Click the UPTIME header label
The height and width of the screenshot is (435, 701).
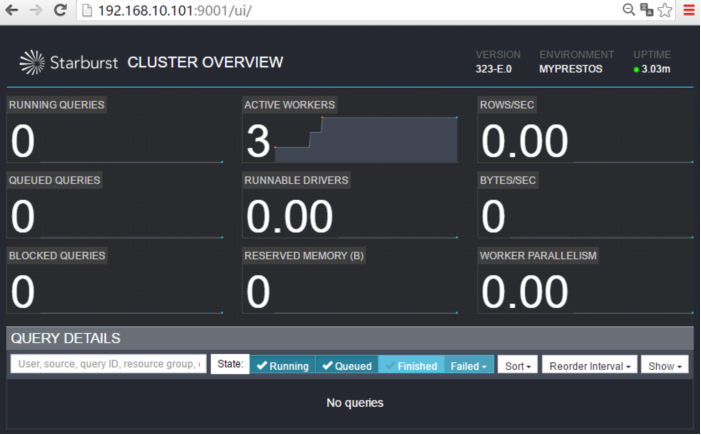[652, 55]
